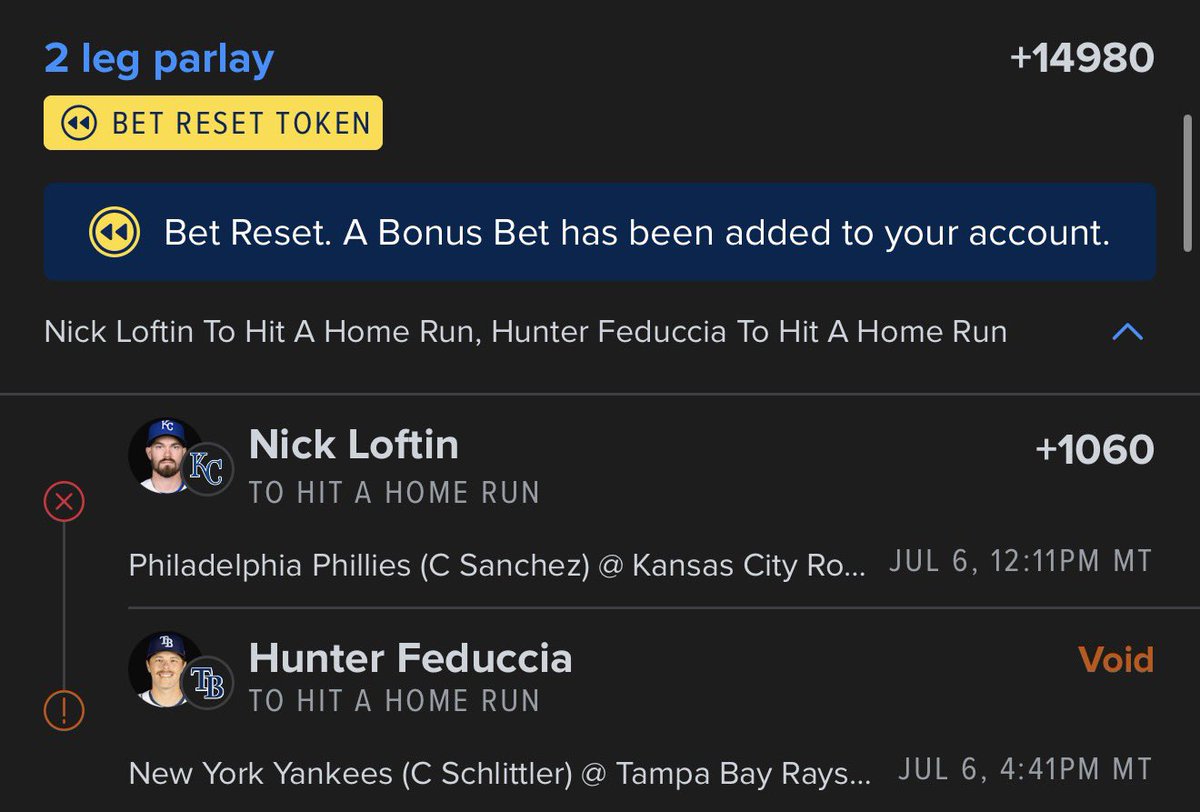
Task: Select the Hunter Feduccia player name
Action: 411,658
